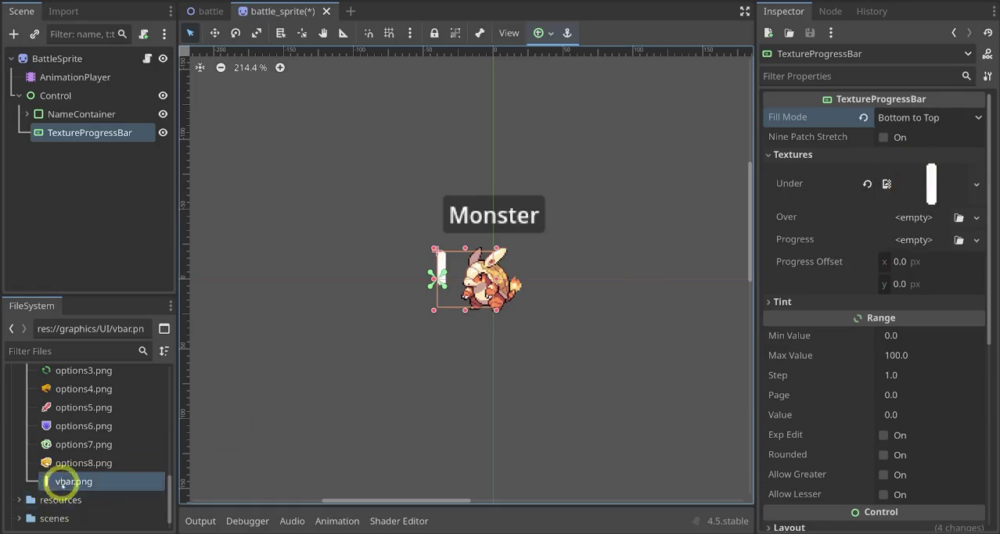Expand the Tint section
This screenshot has width=1000, height=534.
(x=768, y=302)
